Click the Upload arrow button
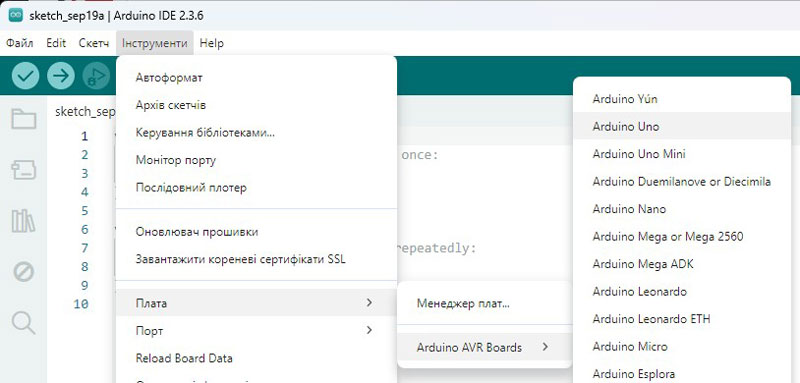The image size is (800, 383). [61, 76]
